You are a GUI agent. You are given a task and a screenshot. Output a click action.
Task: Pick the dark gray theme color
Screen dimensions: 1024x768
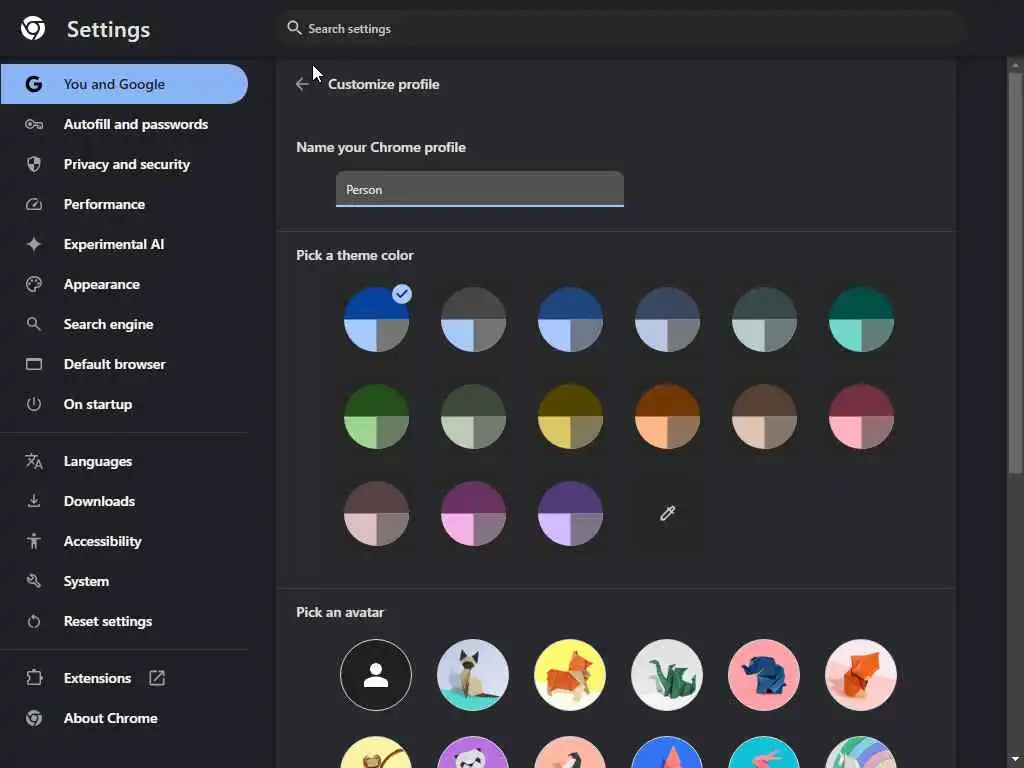(x=473, y=319)
